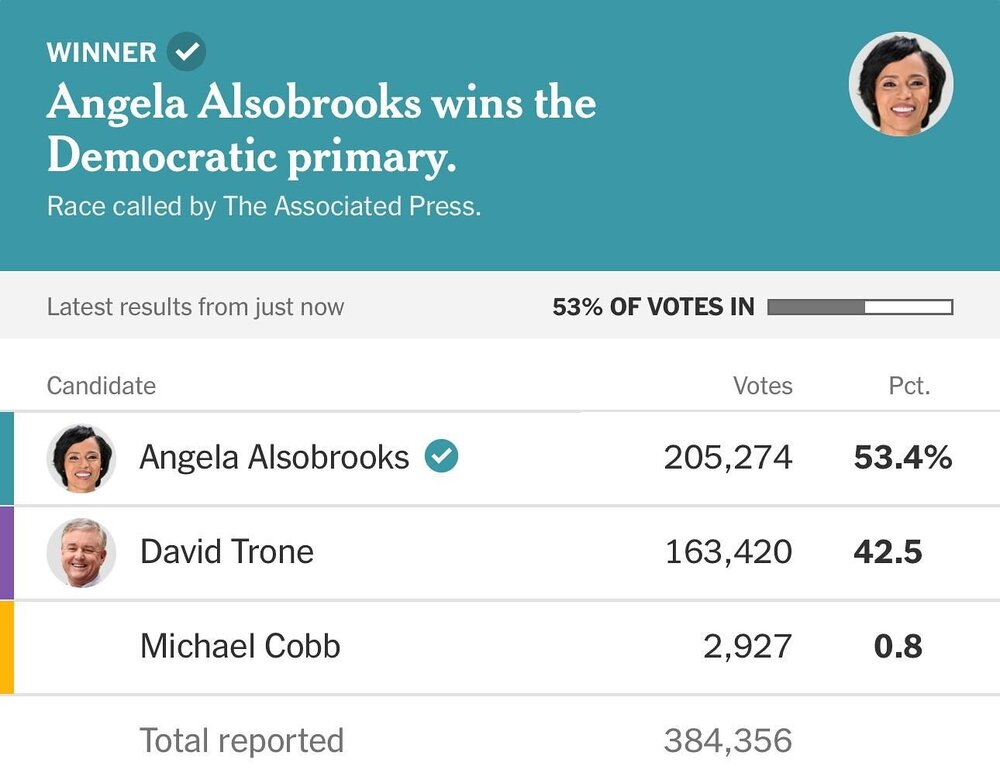Click the photo thumbnail in the Angela Alsobrooks row

click(81, 458)
